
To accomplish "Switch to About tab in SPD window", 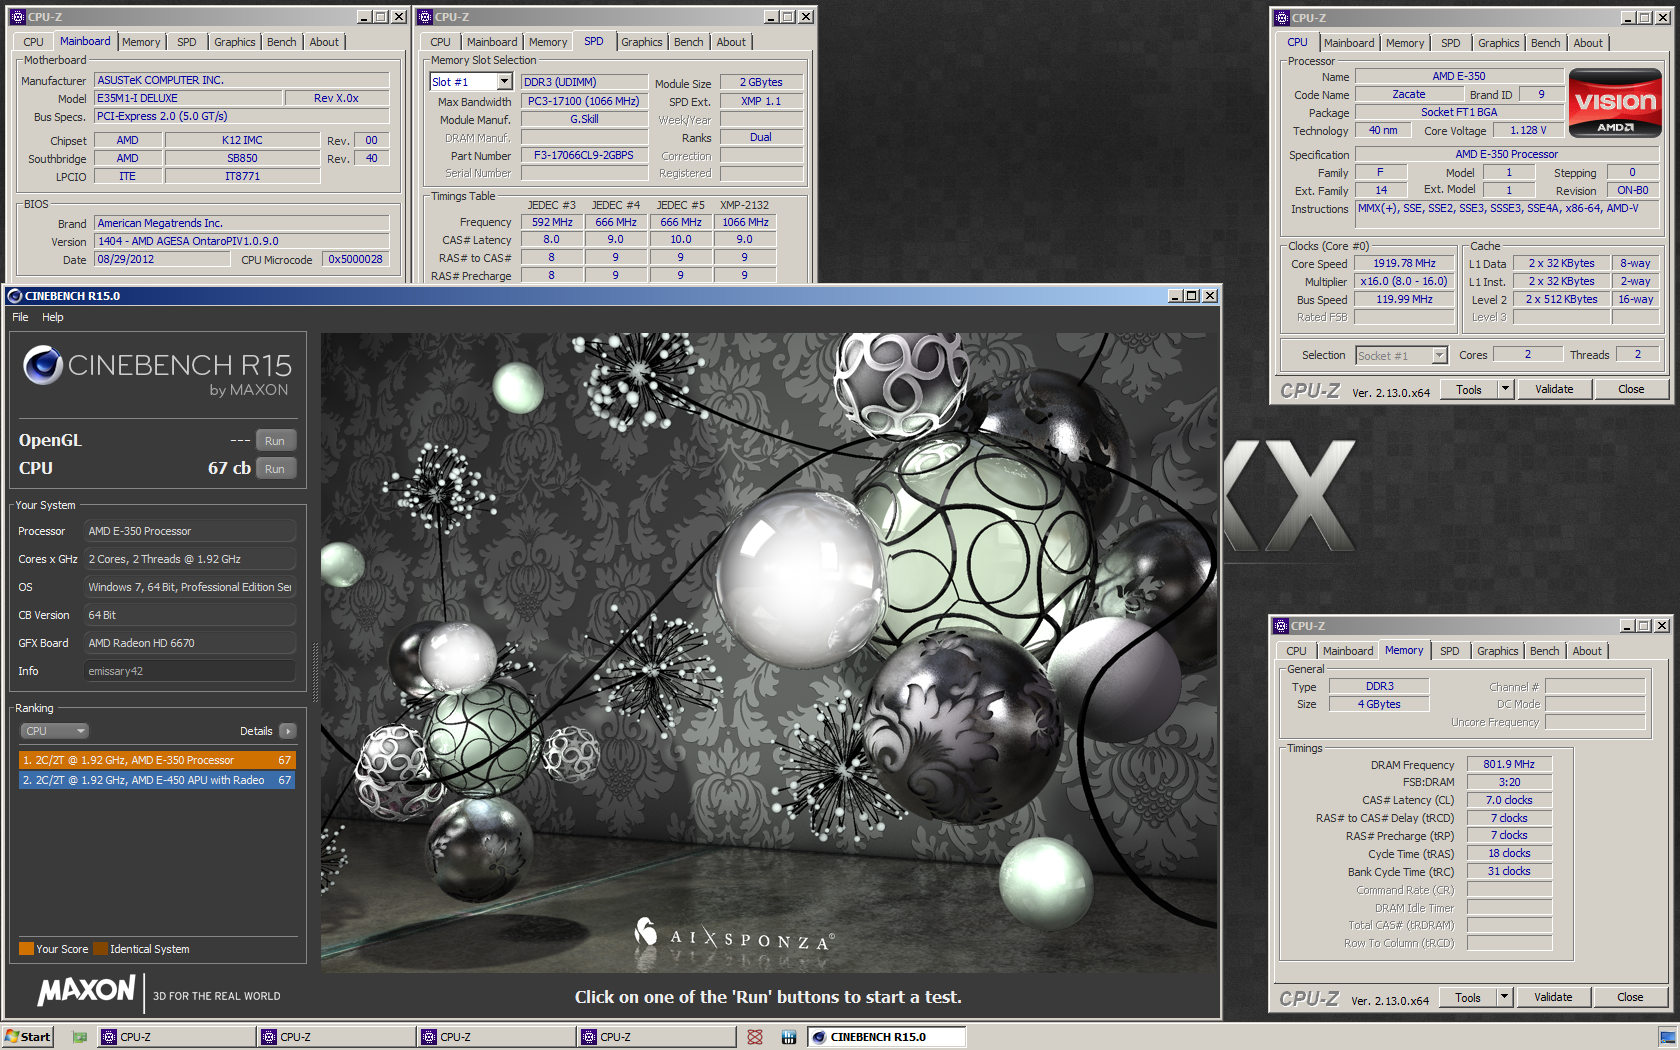I will point(731,42).
